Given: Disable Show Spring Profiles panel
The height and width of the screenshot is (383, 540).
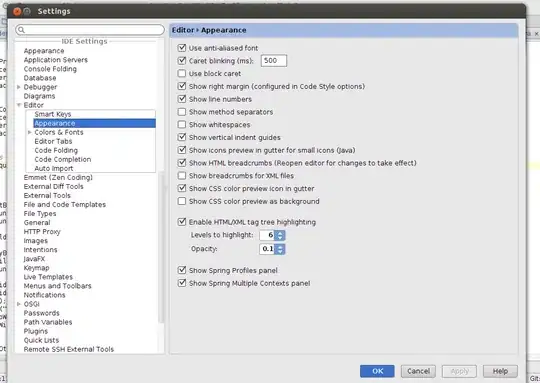Looking at the screenshot, I should tap(181, 270).
